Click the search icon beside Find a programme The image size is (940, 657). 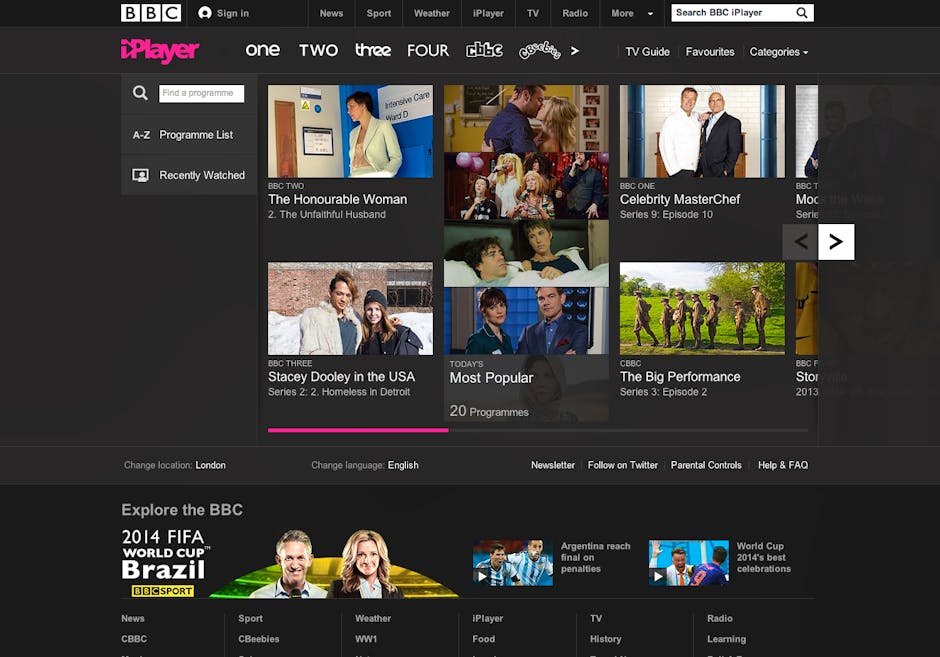tap(140, 93)
